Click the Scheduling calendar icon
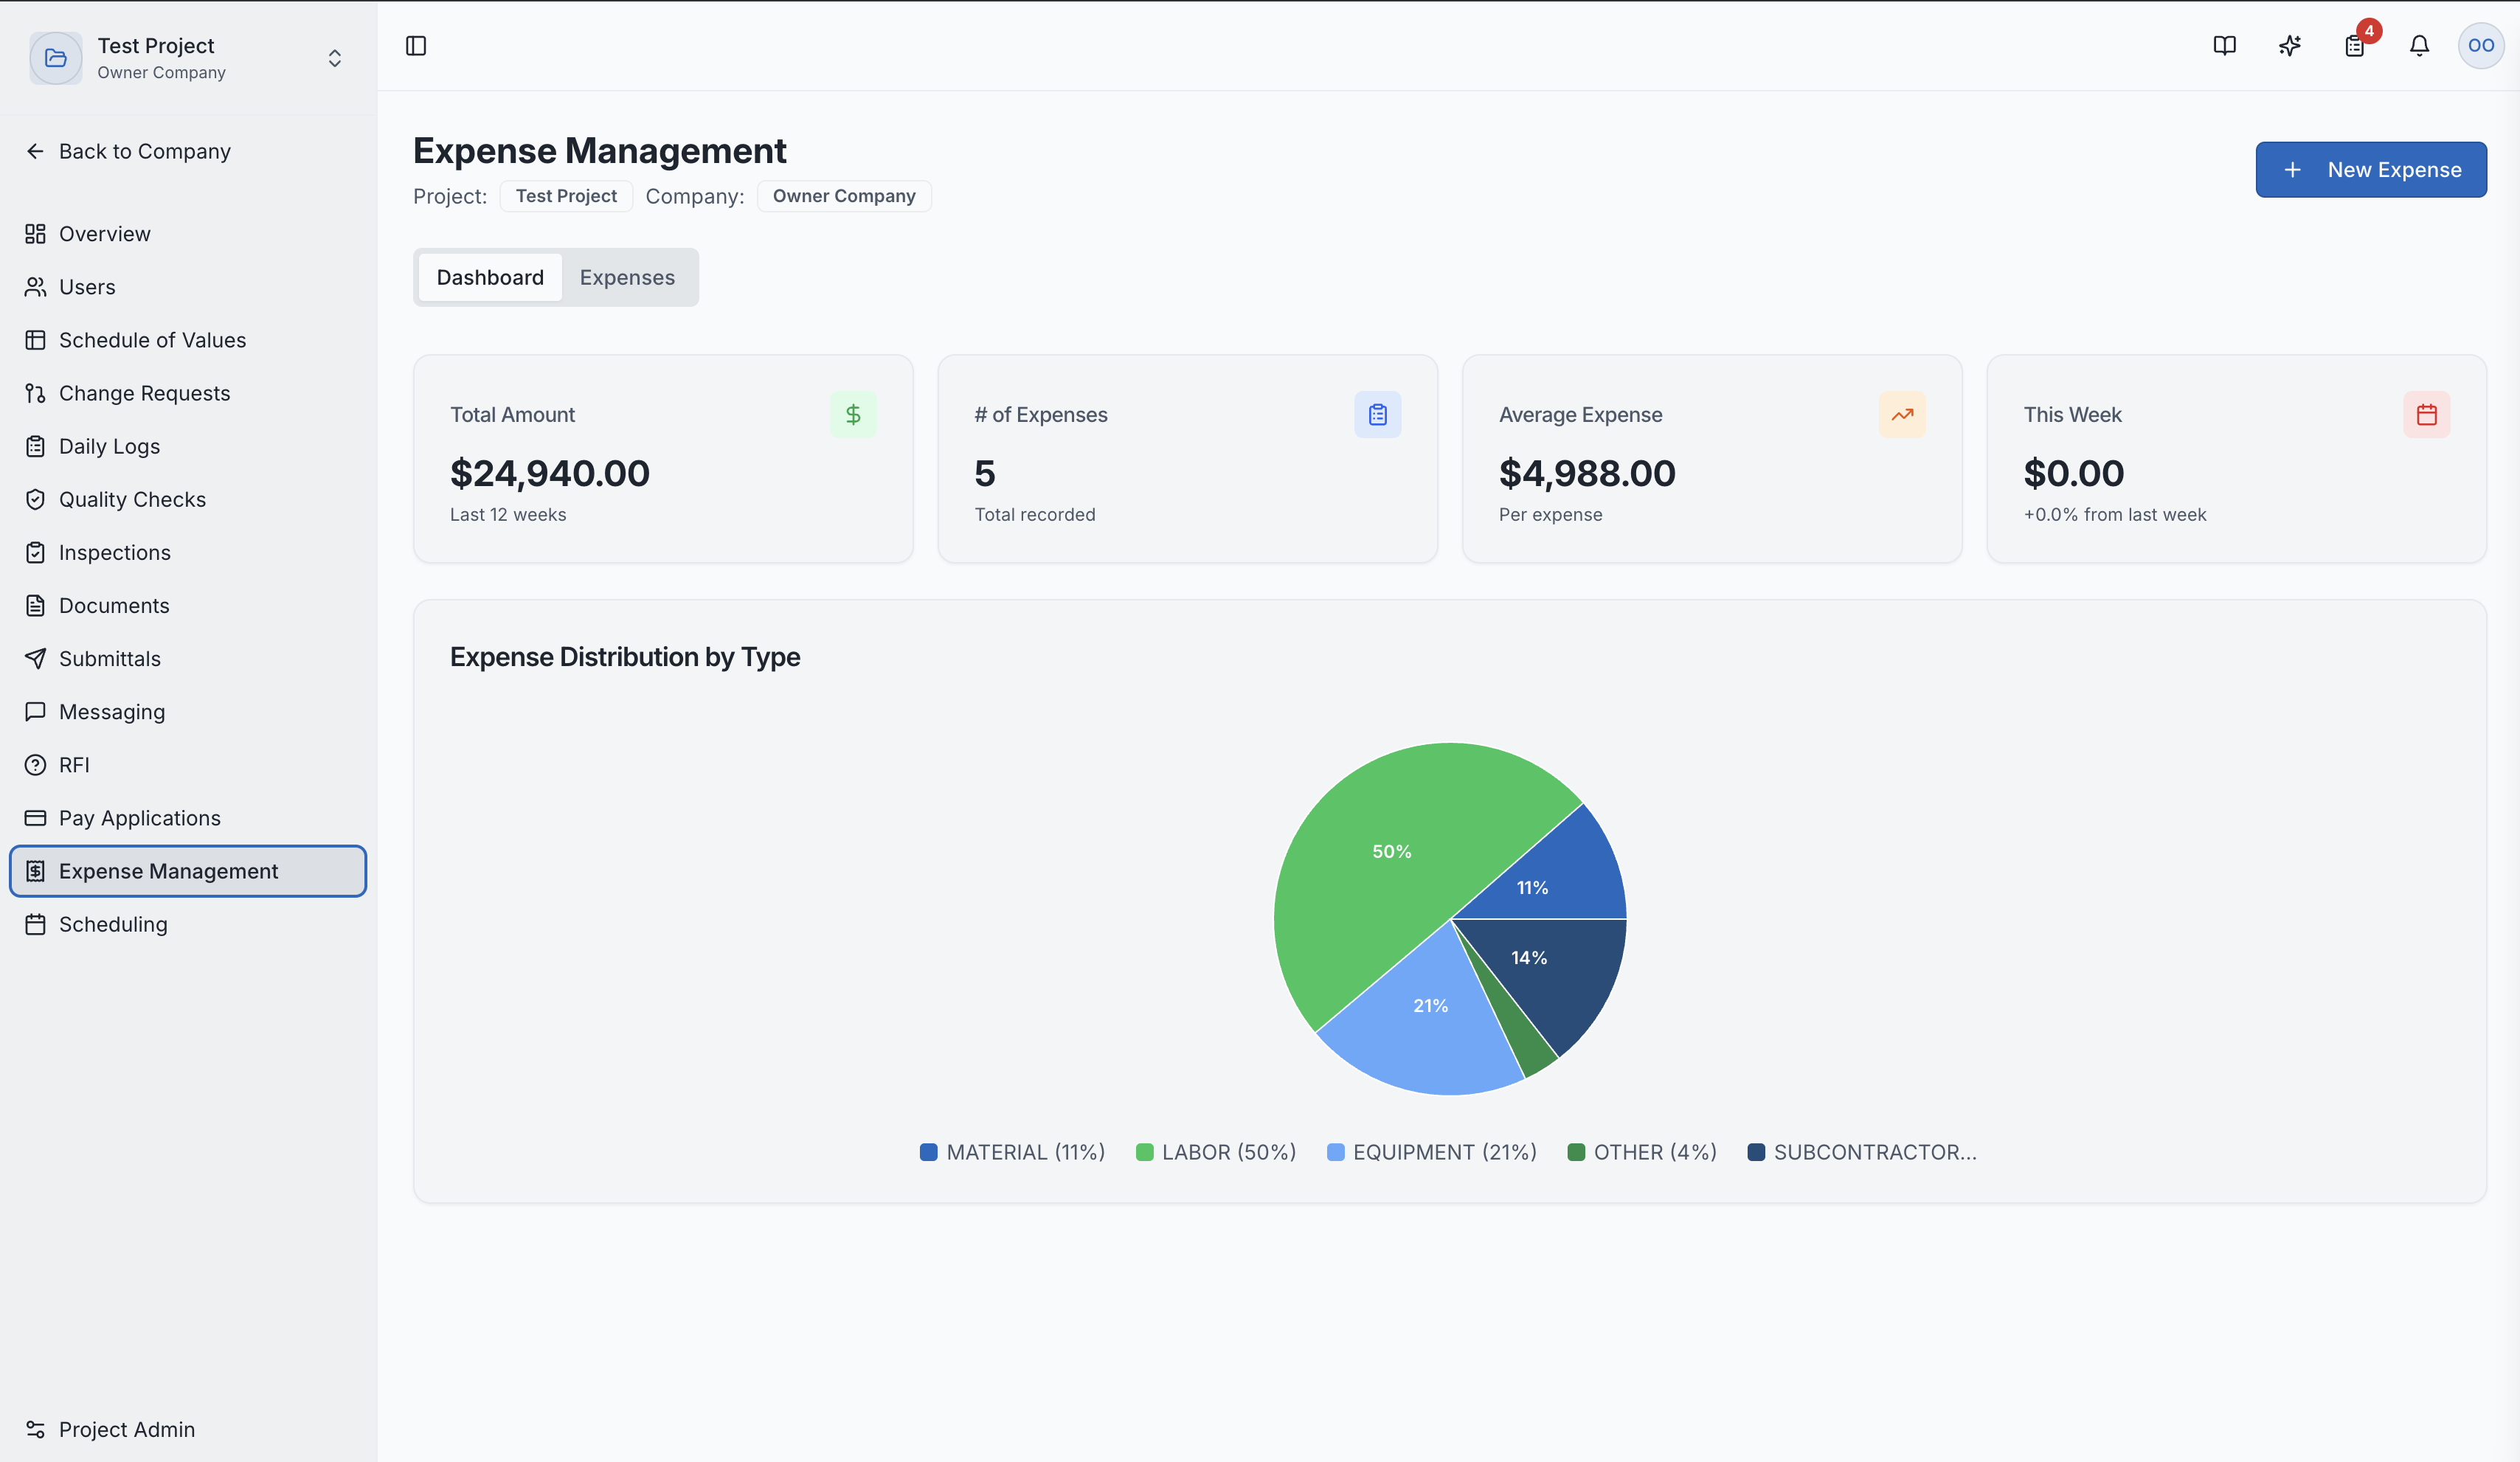This screenshot has width=2520, height=1462. click(35, 924)
